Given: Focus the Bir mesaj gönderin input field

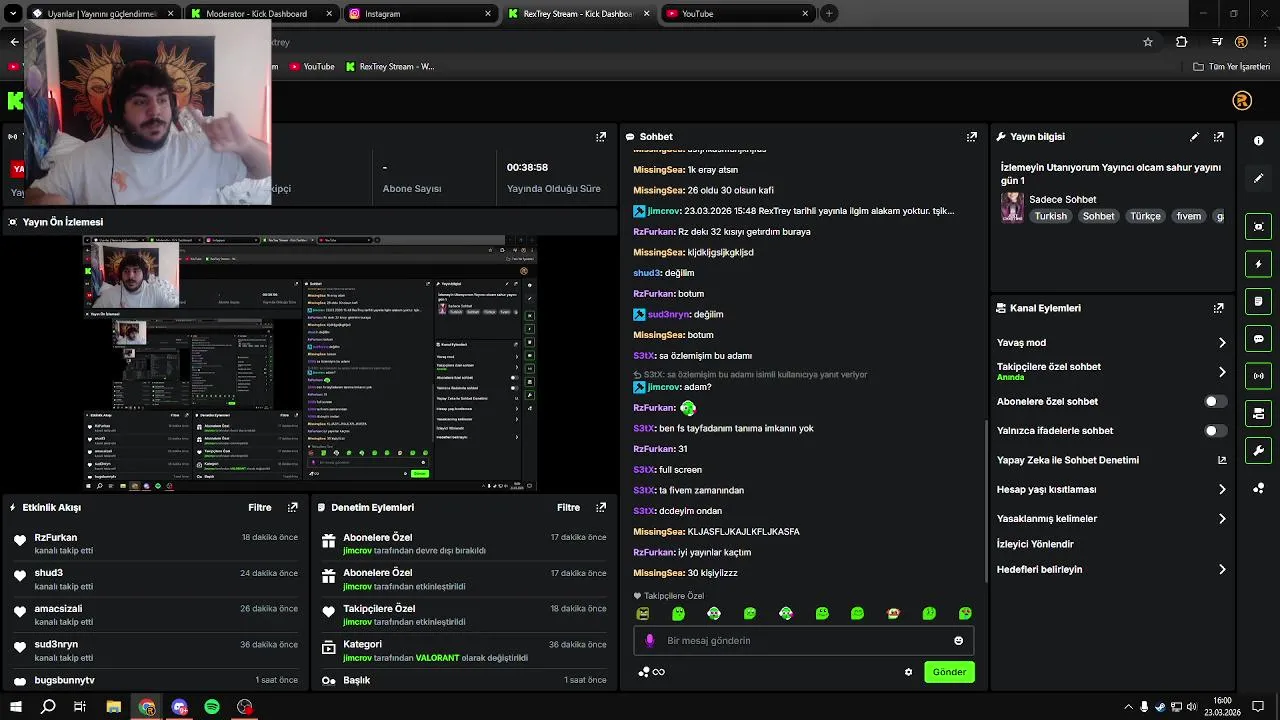Looking at the screenshot, I should point(804,641).
